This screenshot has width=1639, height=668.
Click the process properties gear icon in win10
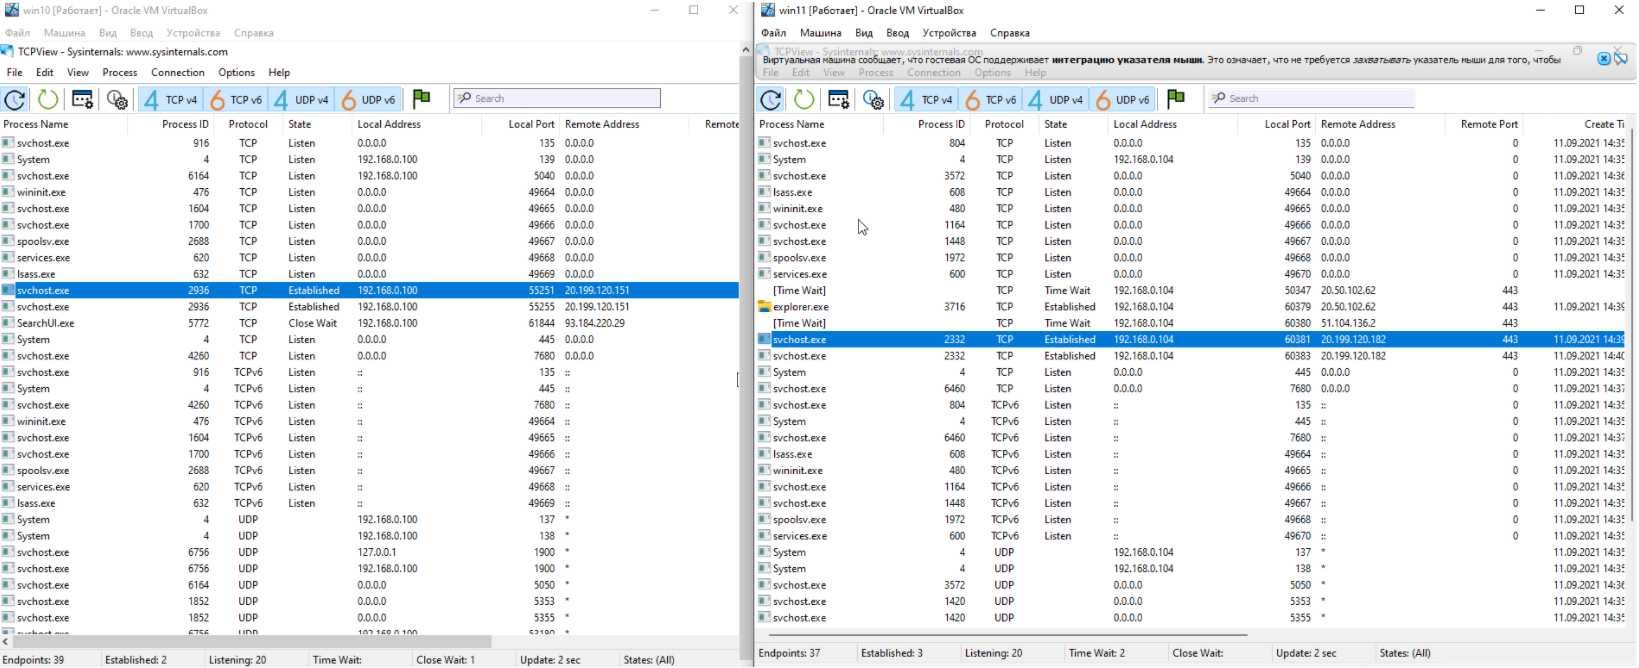[117, 99]
